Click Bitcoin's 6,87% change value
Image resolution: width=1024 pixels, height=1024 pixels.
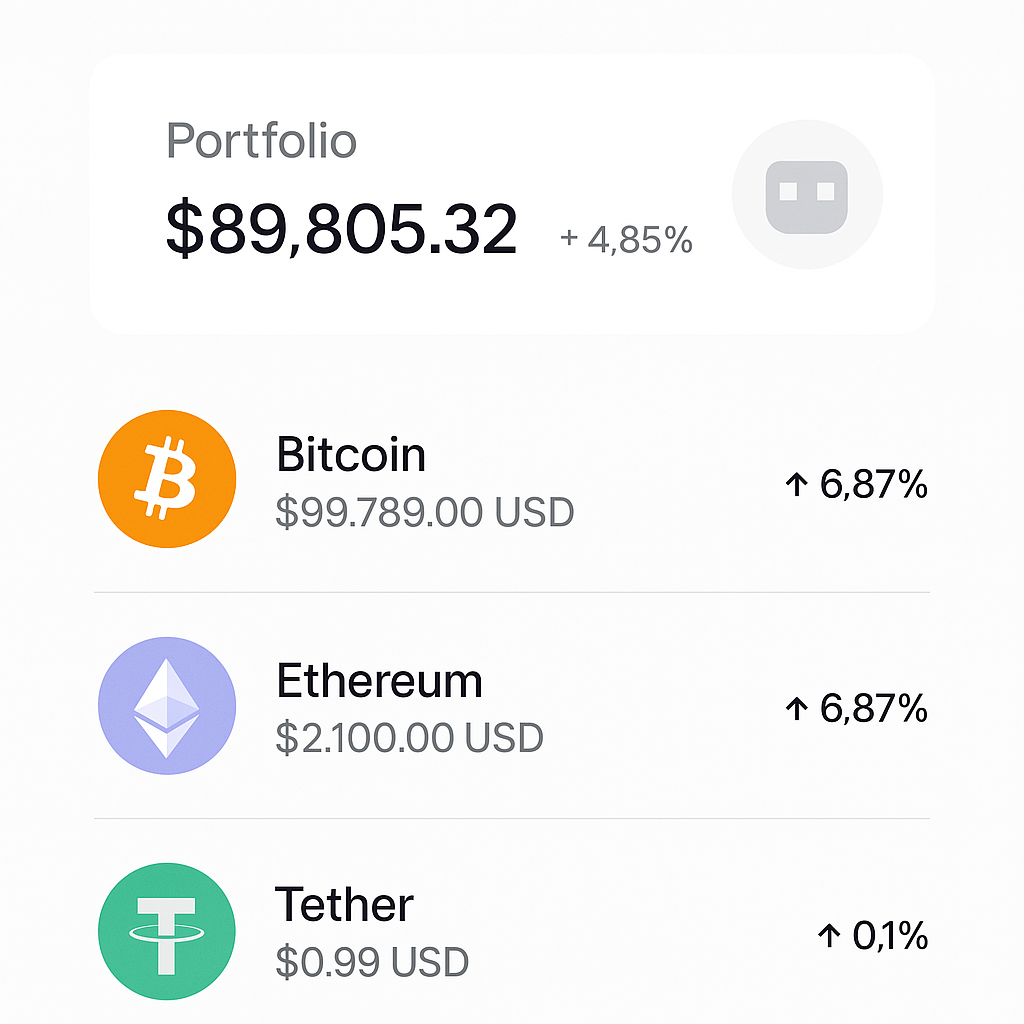click(x=874, y=485)
